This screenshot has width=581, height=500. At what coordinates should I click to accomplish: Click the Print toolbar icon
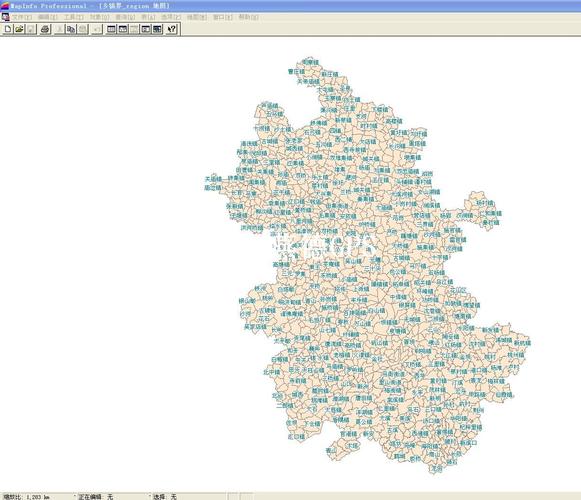[x=45, y=29]
